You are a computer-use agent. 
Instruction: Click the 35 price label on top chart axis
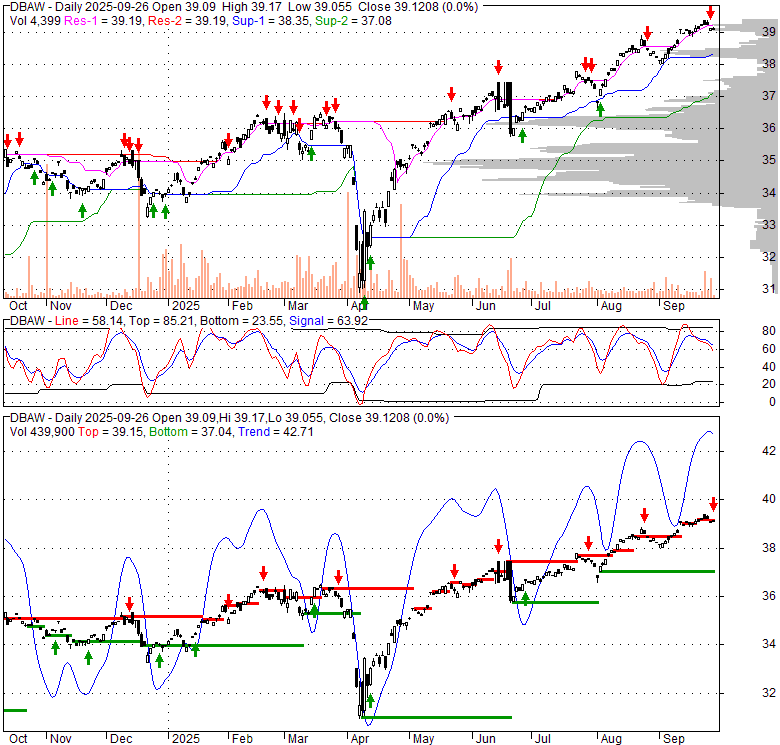coord(769,160)
